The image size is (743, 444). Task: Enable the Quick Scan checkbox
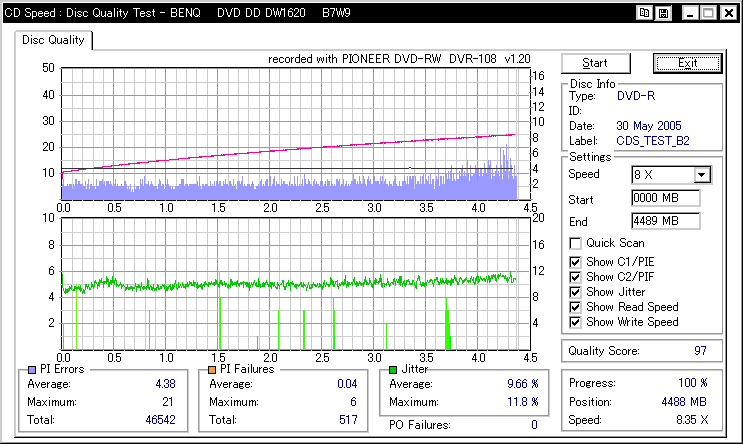575,244
